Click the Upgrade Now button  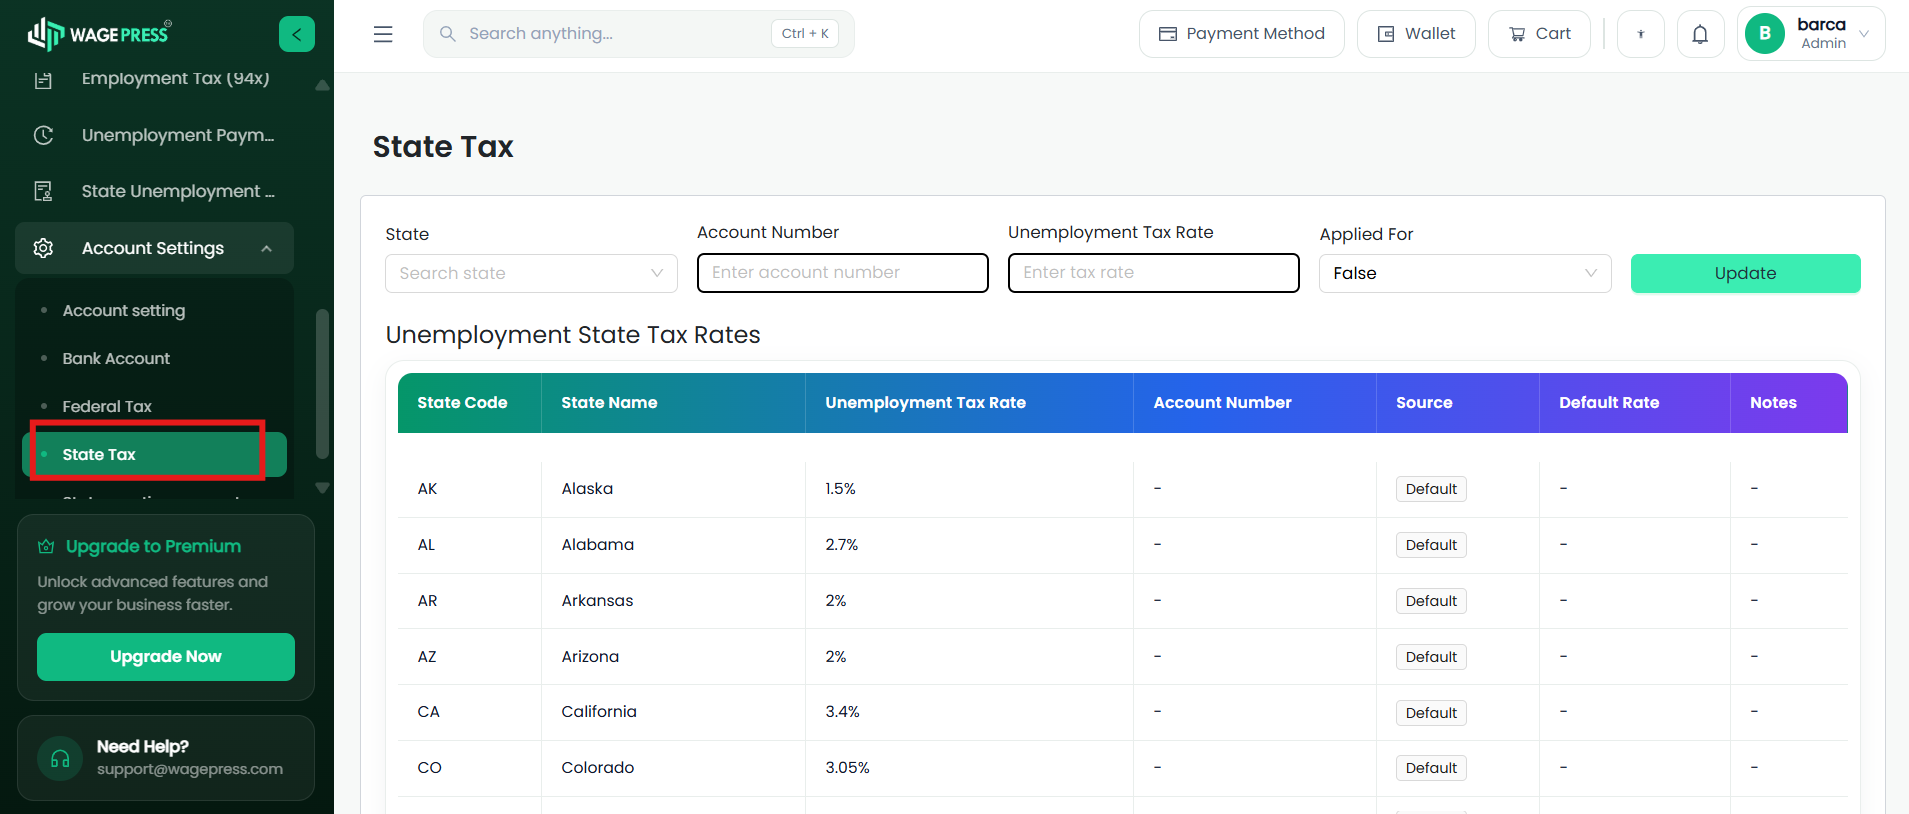[x=166, y=657]
